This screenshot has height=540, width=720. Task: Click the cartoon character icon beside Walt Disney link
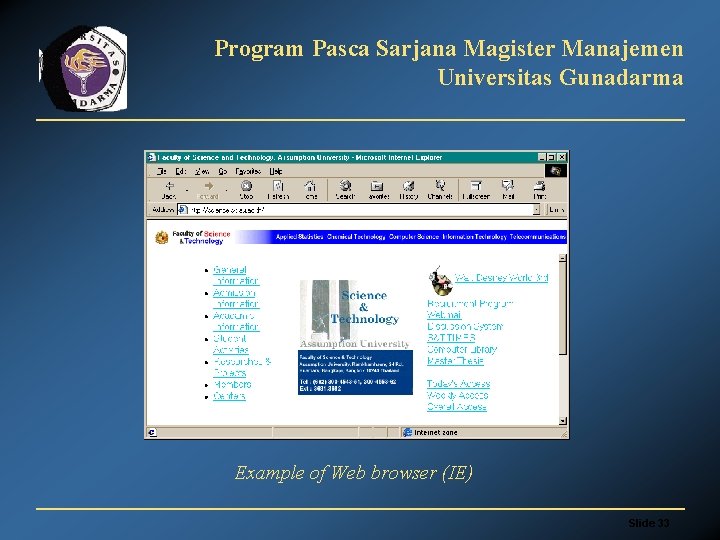[x=440, y=281]
